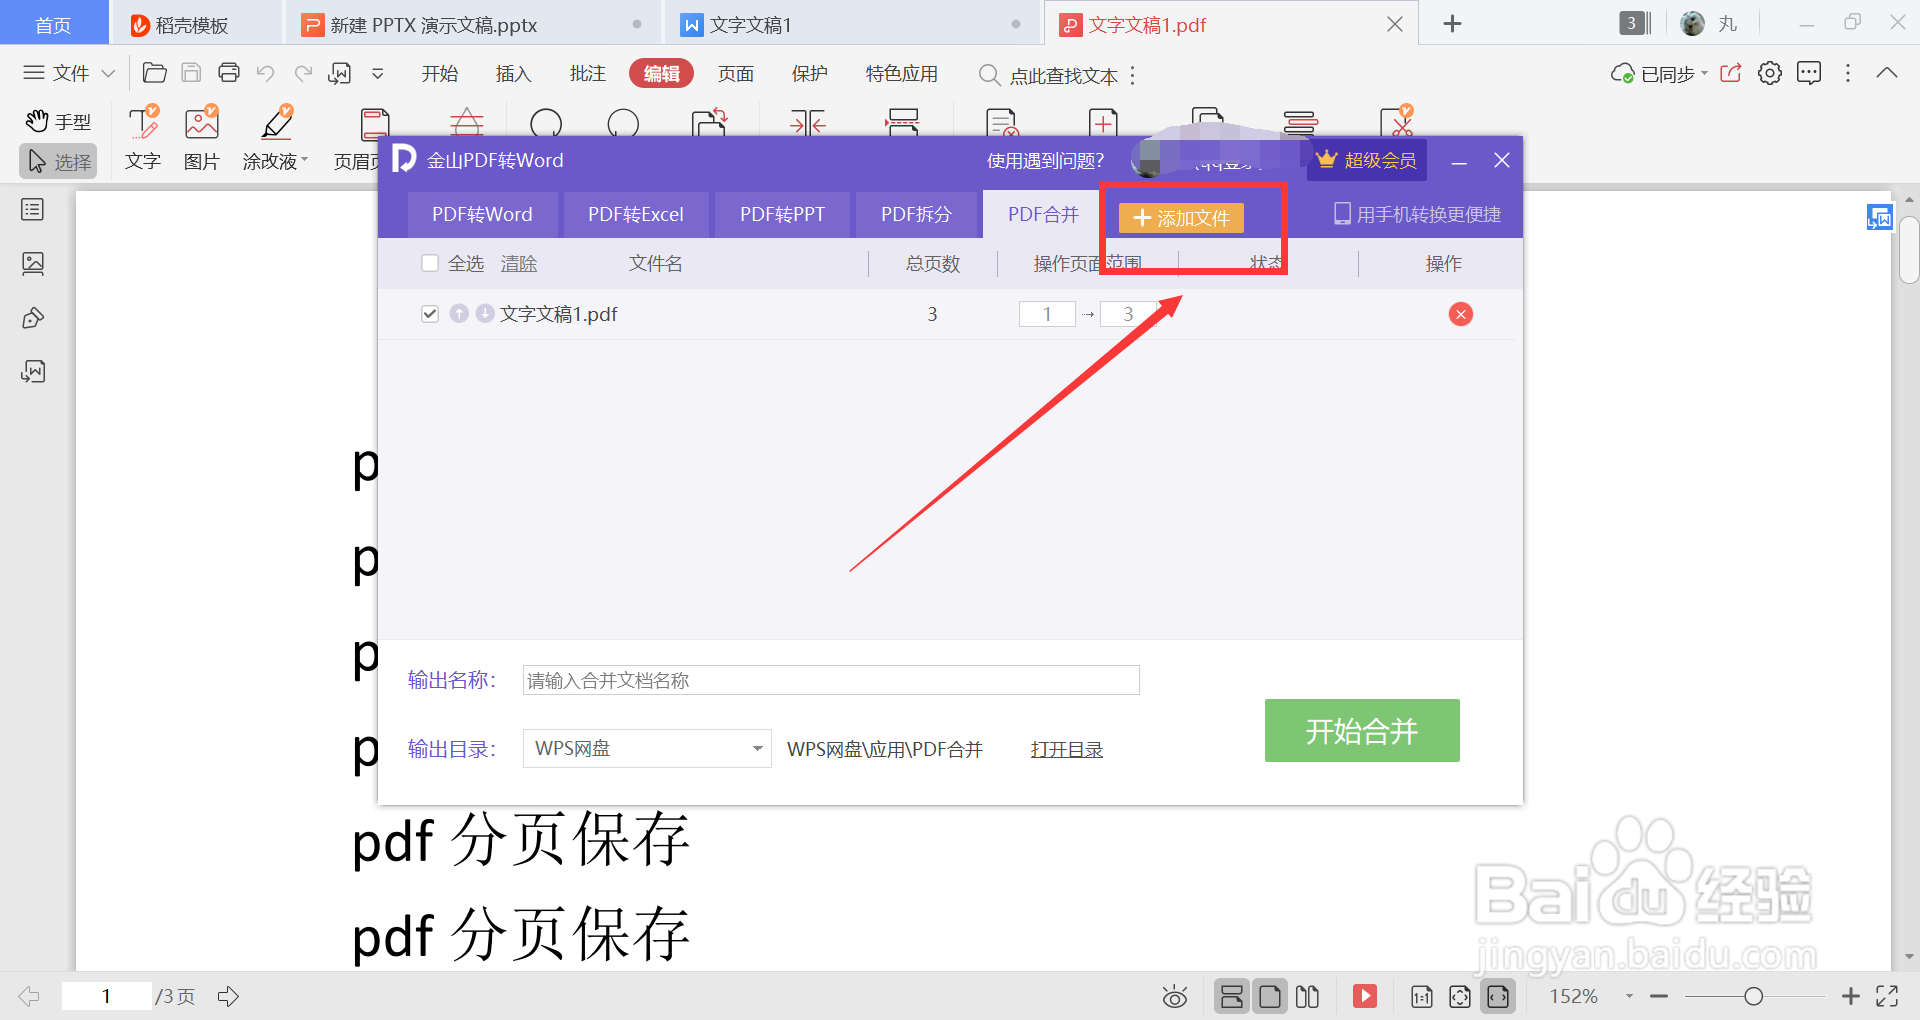This screenshot has height=1020, width=1920.
Task: Uncheck the 文字文稿1.pdf file checkbox
Action: [430, 313]
